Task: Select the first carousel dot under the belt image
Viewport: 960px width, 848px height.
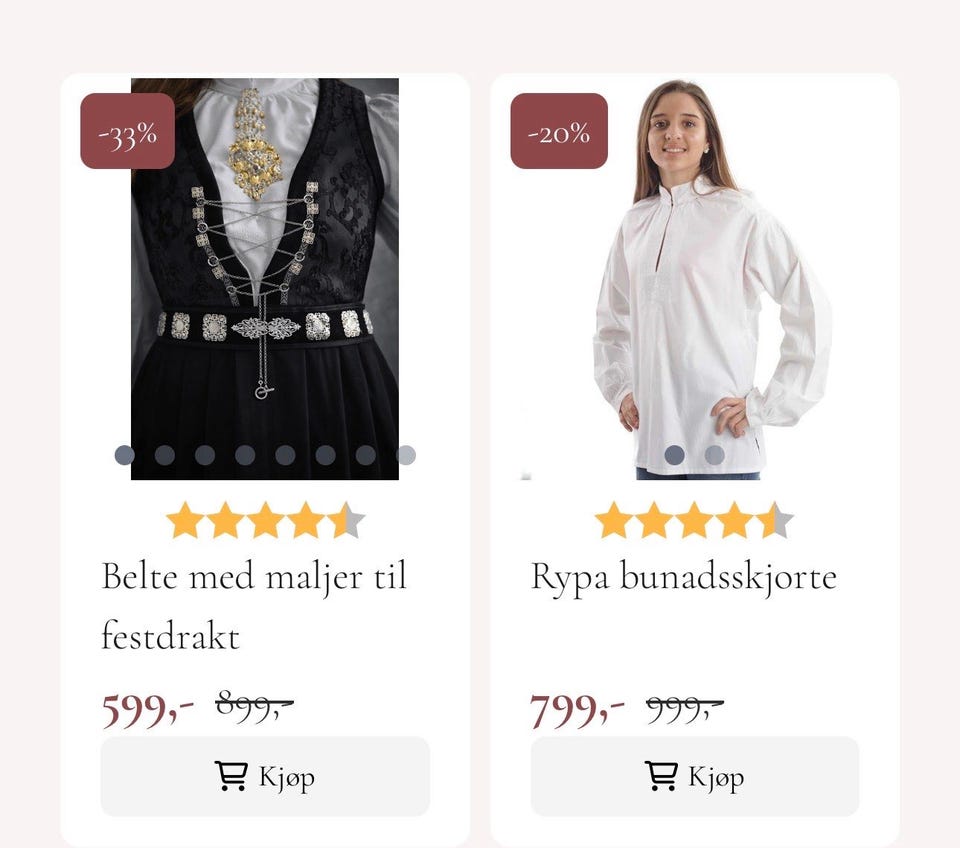Action: 122,455
